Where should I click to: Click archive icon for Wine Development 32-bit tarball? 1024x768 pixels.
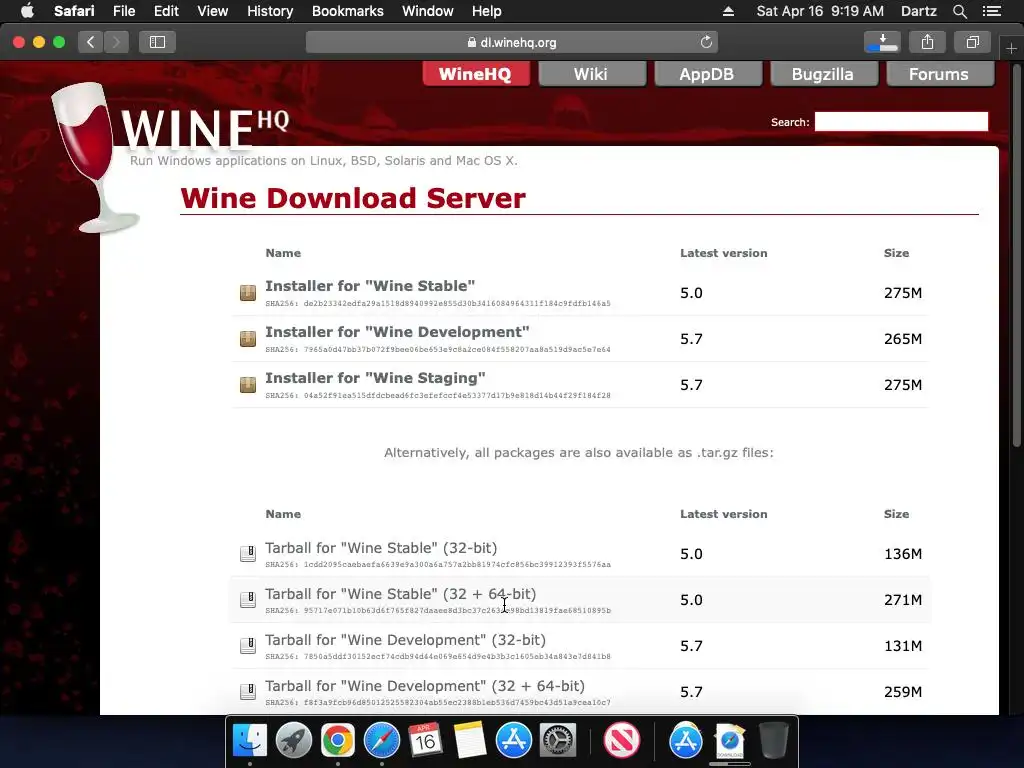pyautogui.click(x=248, y=646)
